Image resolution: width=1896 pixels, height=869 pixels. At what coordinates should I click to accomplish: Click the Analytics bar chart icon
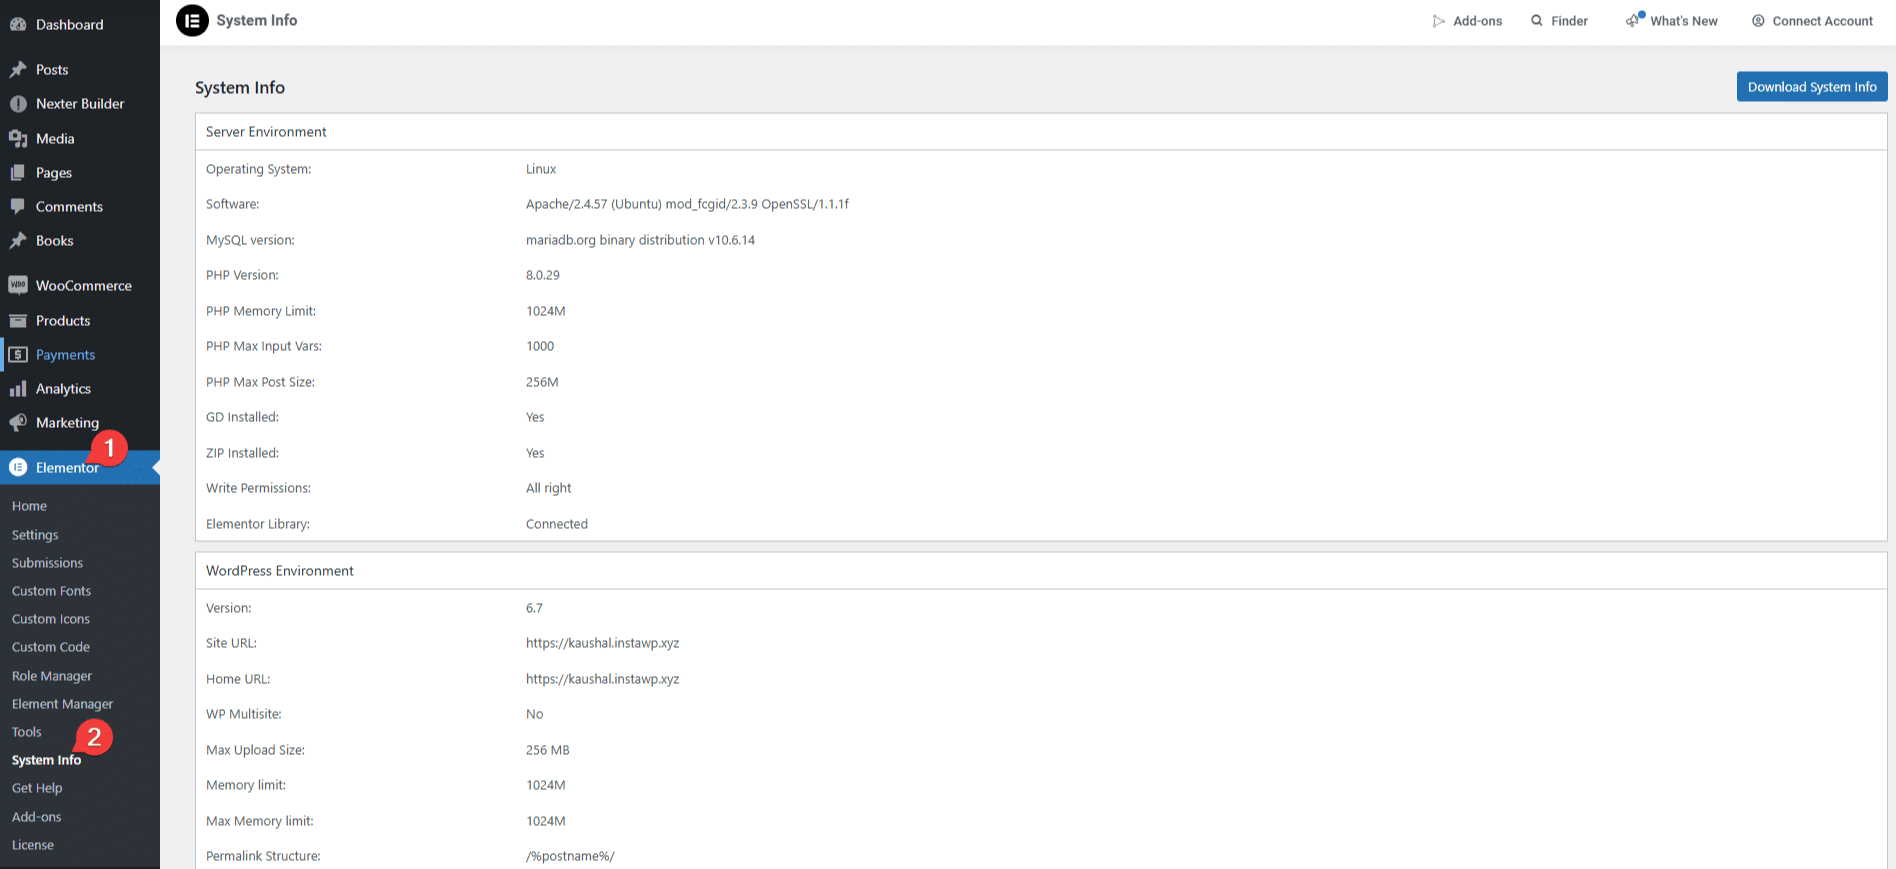click(18, 388)
